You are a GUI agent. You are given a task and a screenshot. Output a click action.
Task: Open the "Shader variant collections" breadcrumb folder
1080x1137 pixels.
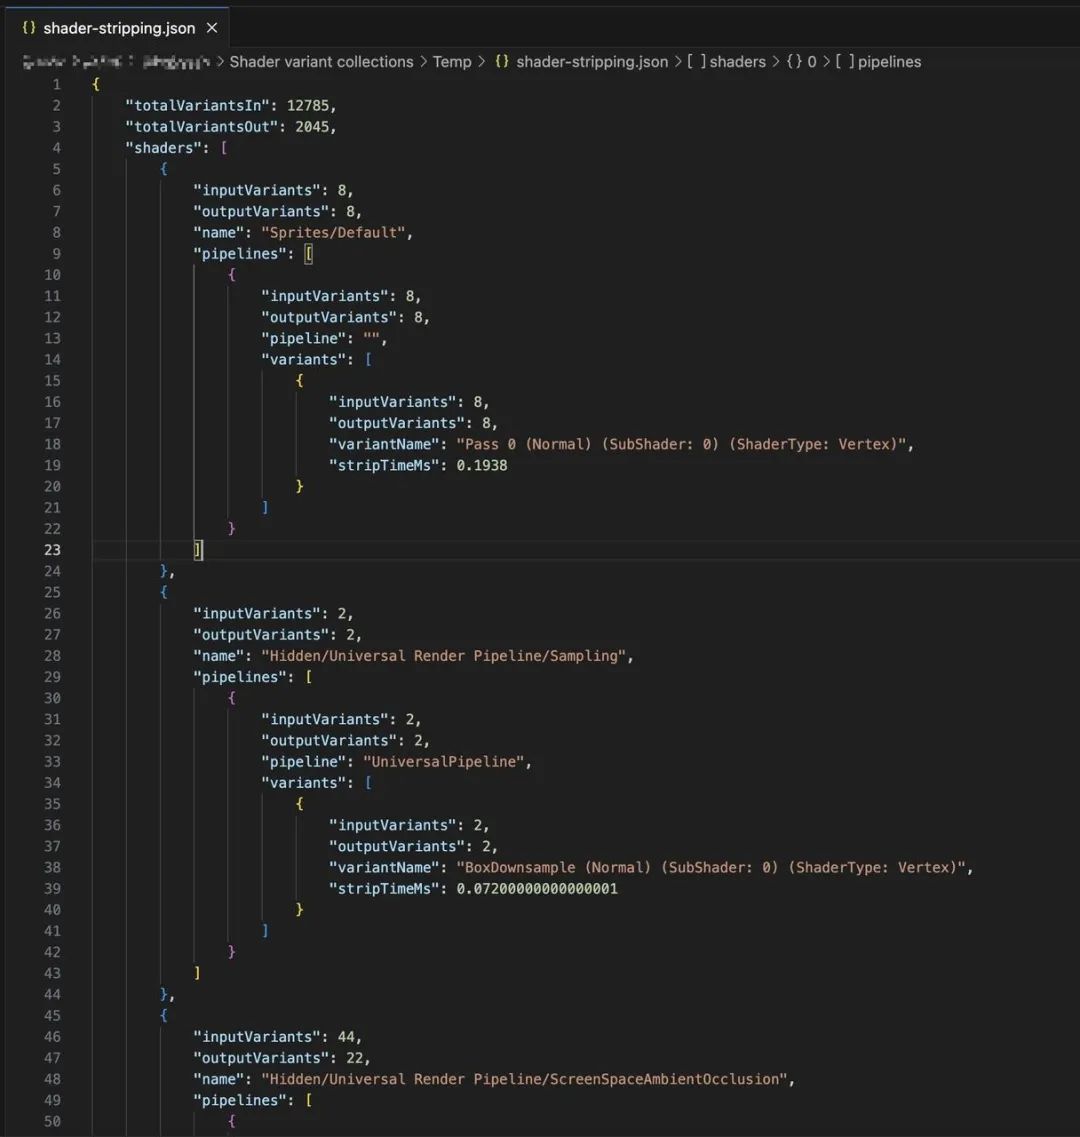tap(321, 62)
